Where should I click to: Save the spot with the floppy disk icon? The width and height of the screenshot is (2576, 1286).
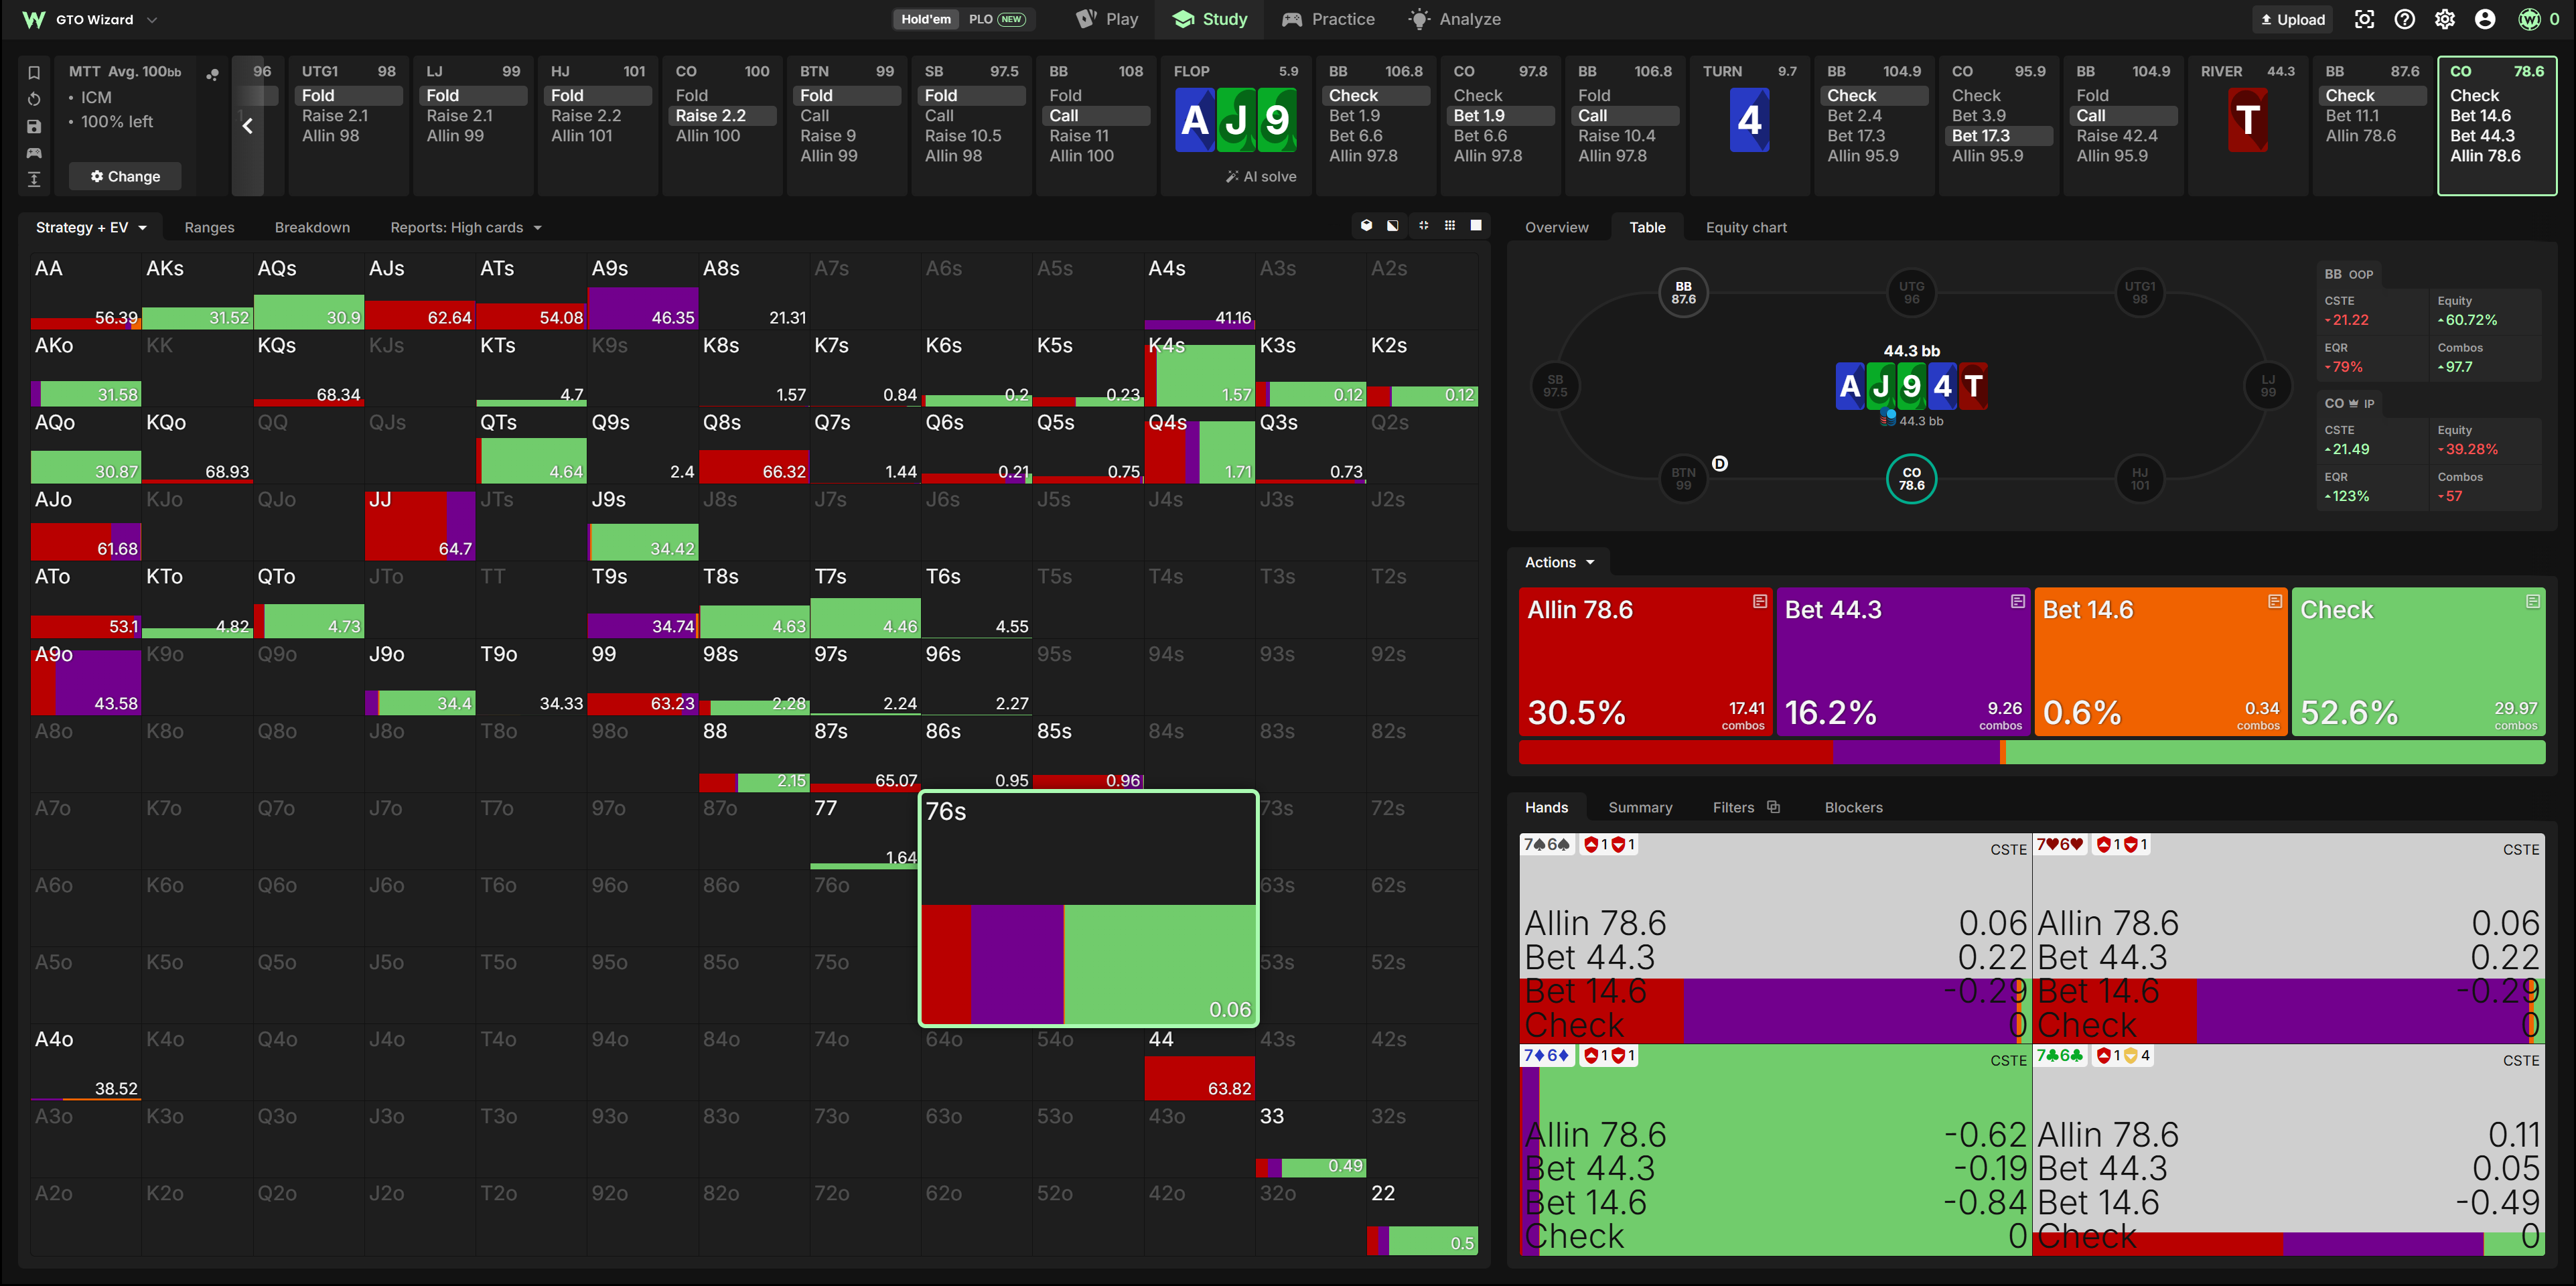point(34,126)
